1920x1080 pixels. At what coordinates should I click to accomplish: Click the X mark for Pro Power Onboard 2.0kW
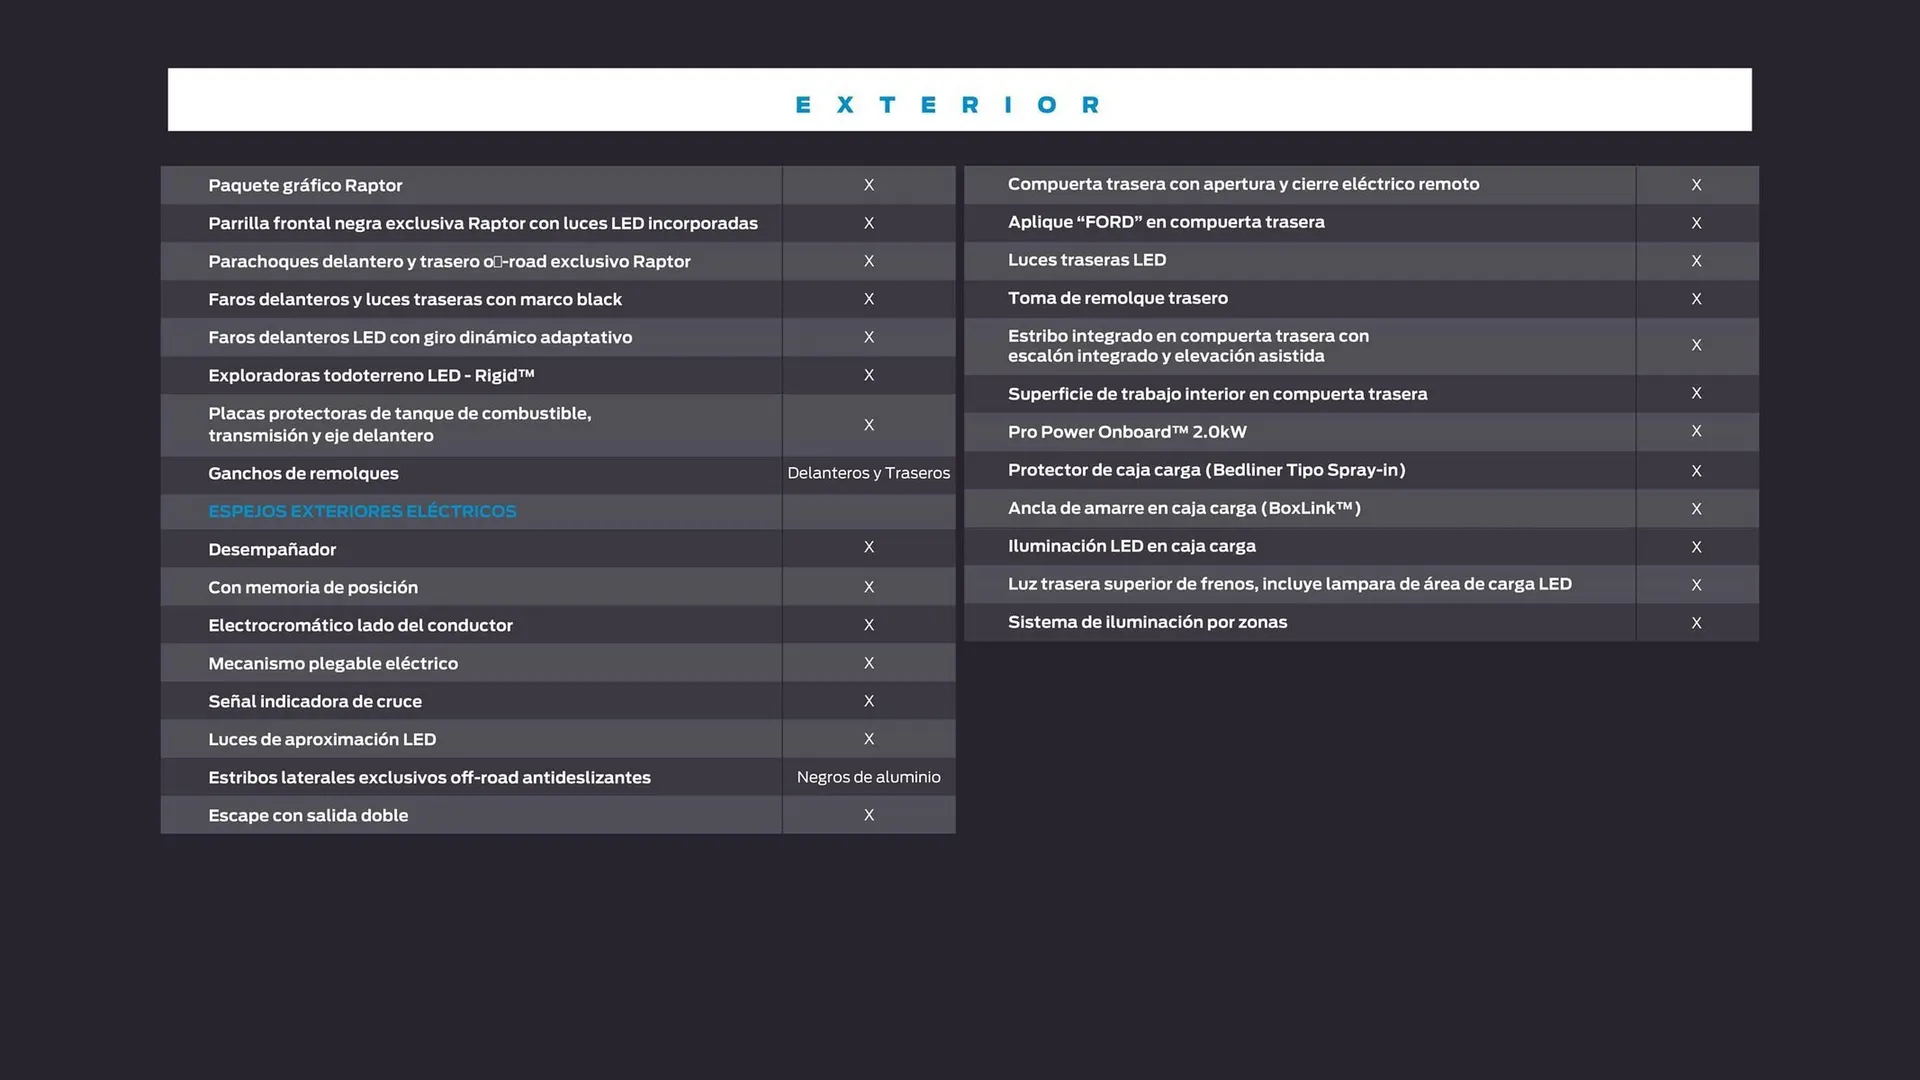[x=1695, y=431]
